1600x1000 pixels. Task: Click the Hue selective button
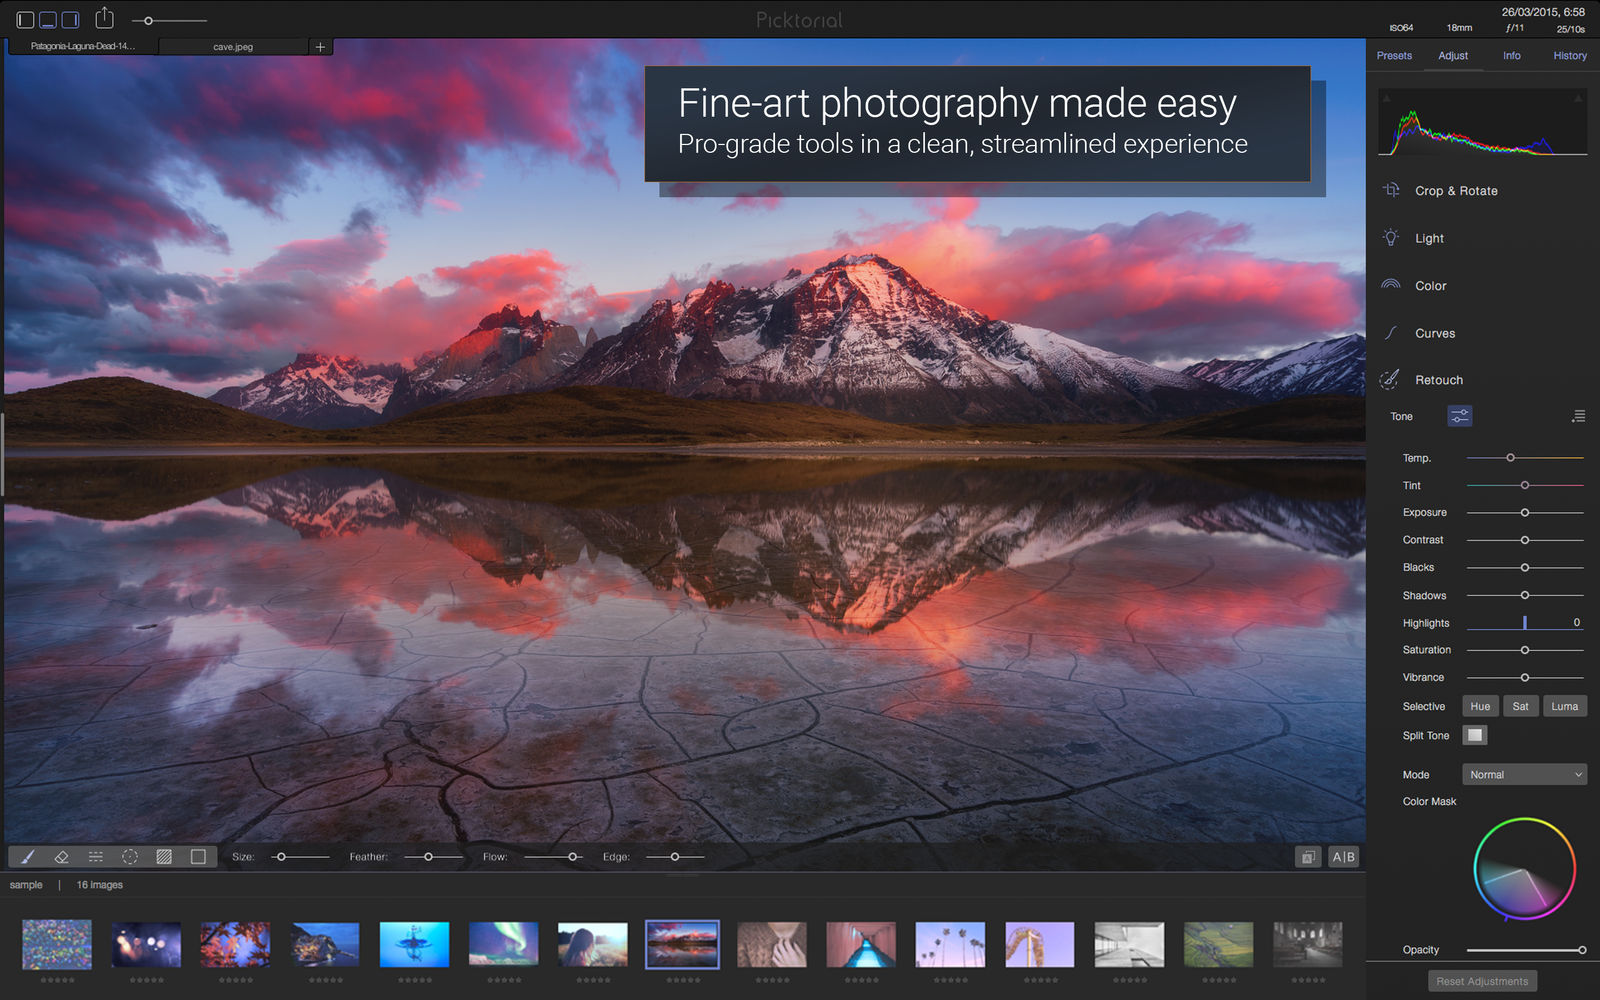(x=1480, y=706)
